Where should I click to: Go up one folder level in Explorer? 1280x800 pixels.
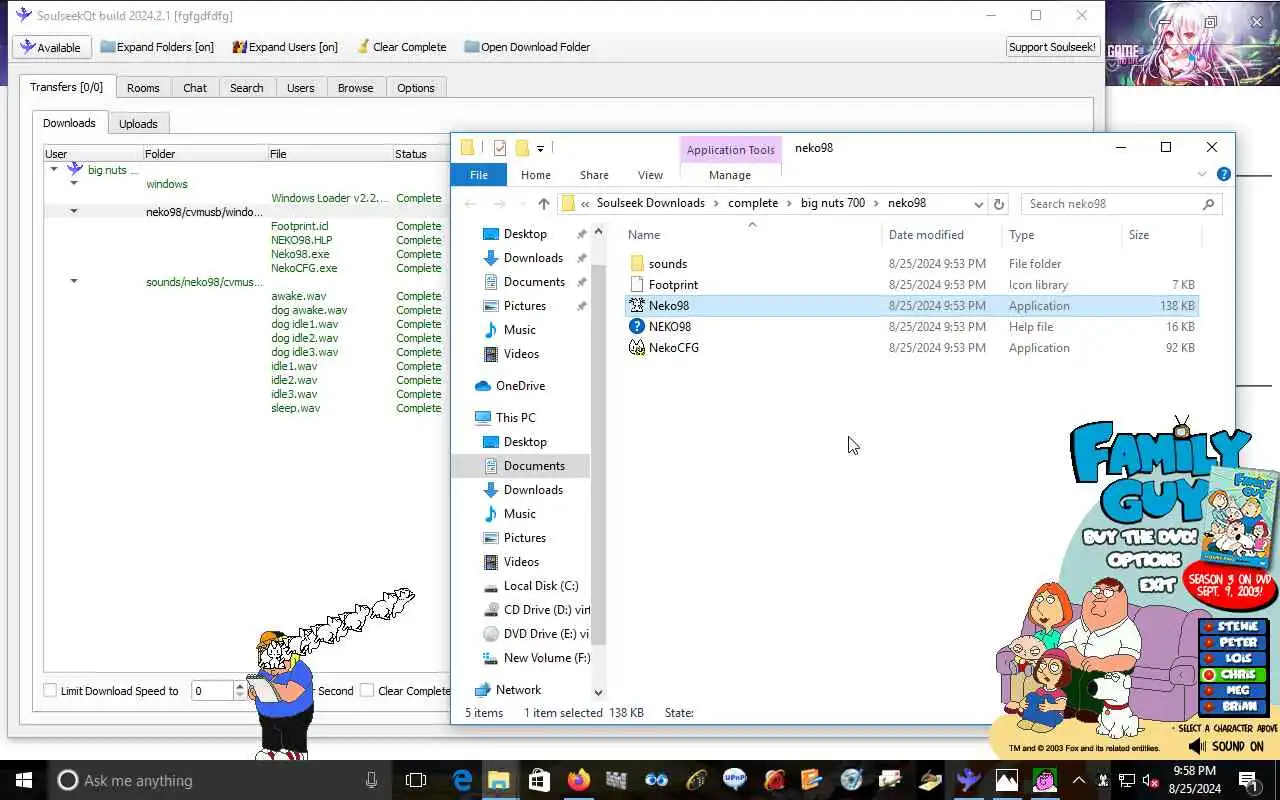[543, 203]
